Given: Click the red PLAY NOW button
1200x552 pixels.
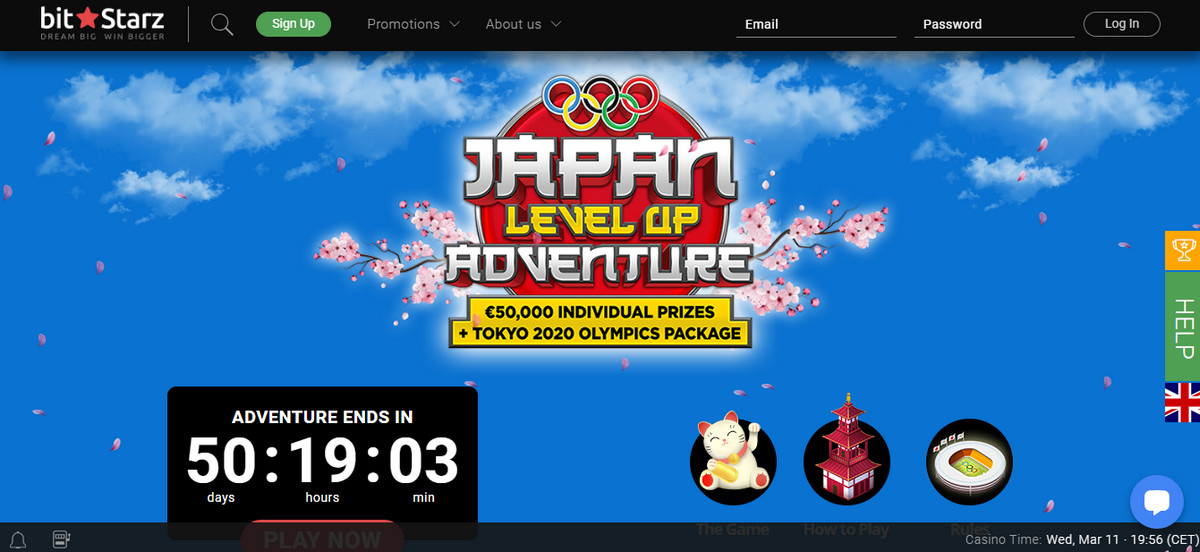Looking at the screenshot, I should 322,538.
